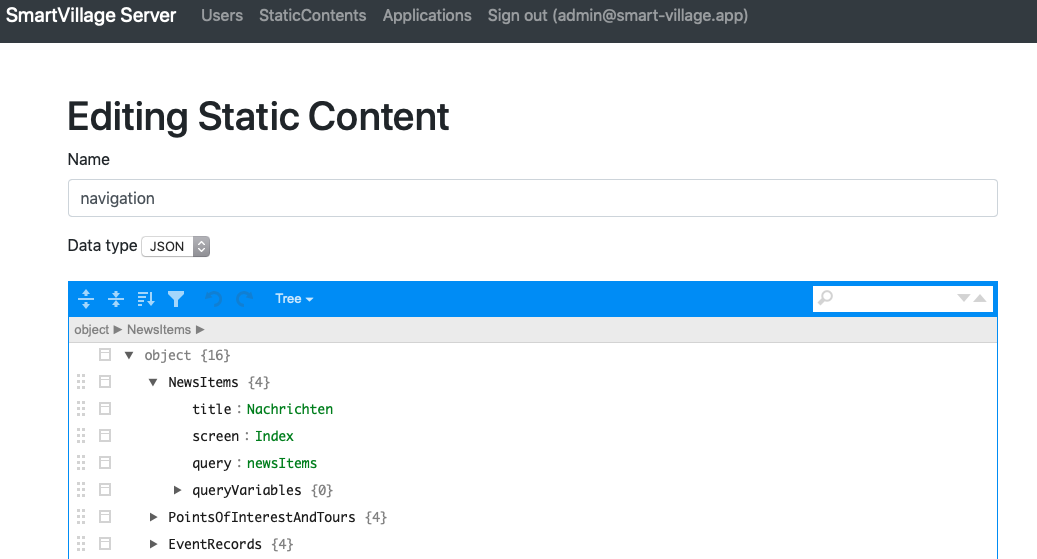Expand the PointsOfInterestAndTours node
The height and width of the screenshot is (559, 1037).
pyautogui.click(x=153, y=517)
